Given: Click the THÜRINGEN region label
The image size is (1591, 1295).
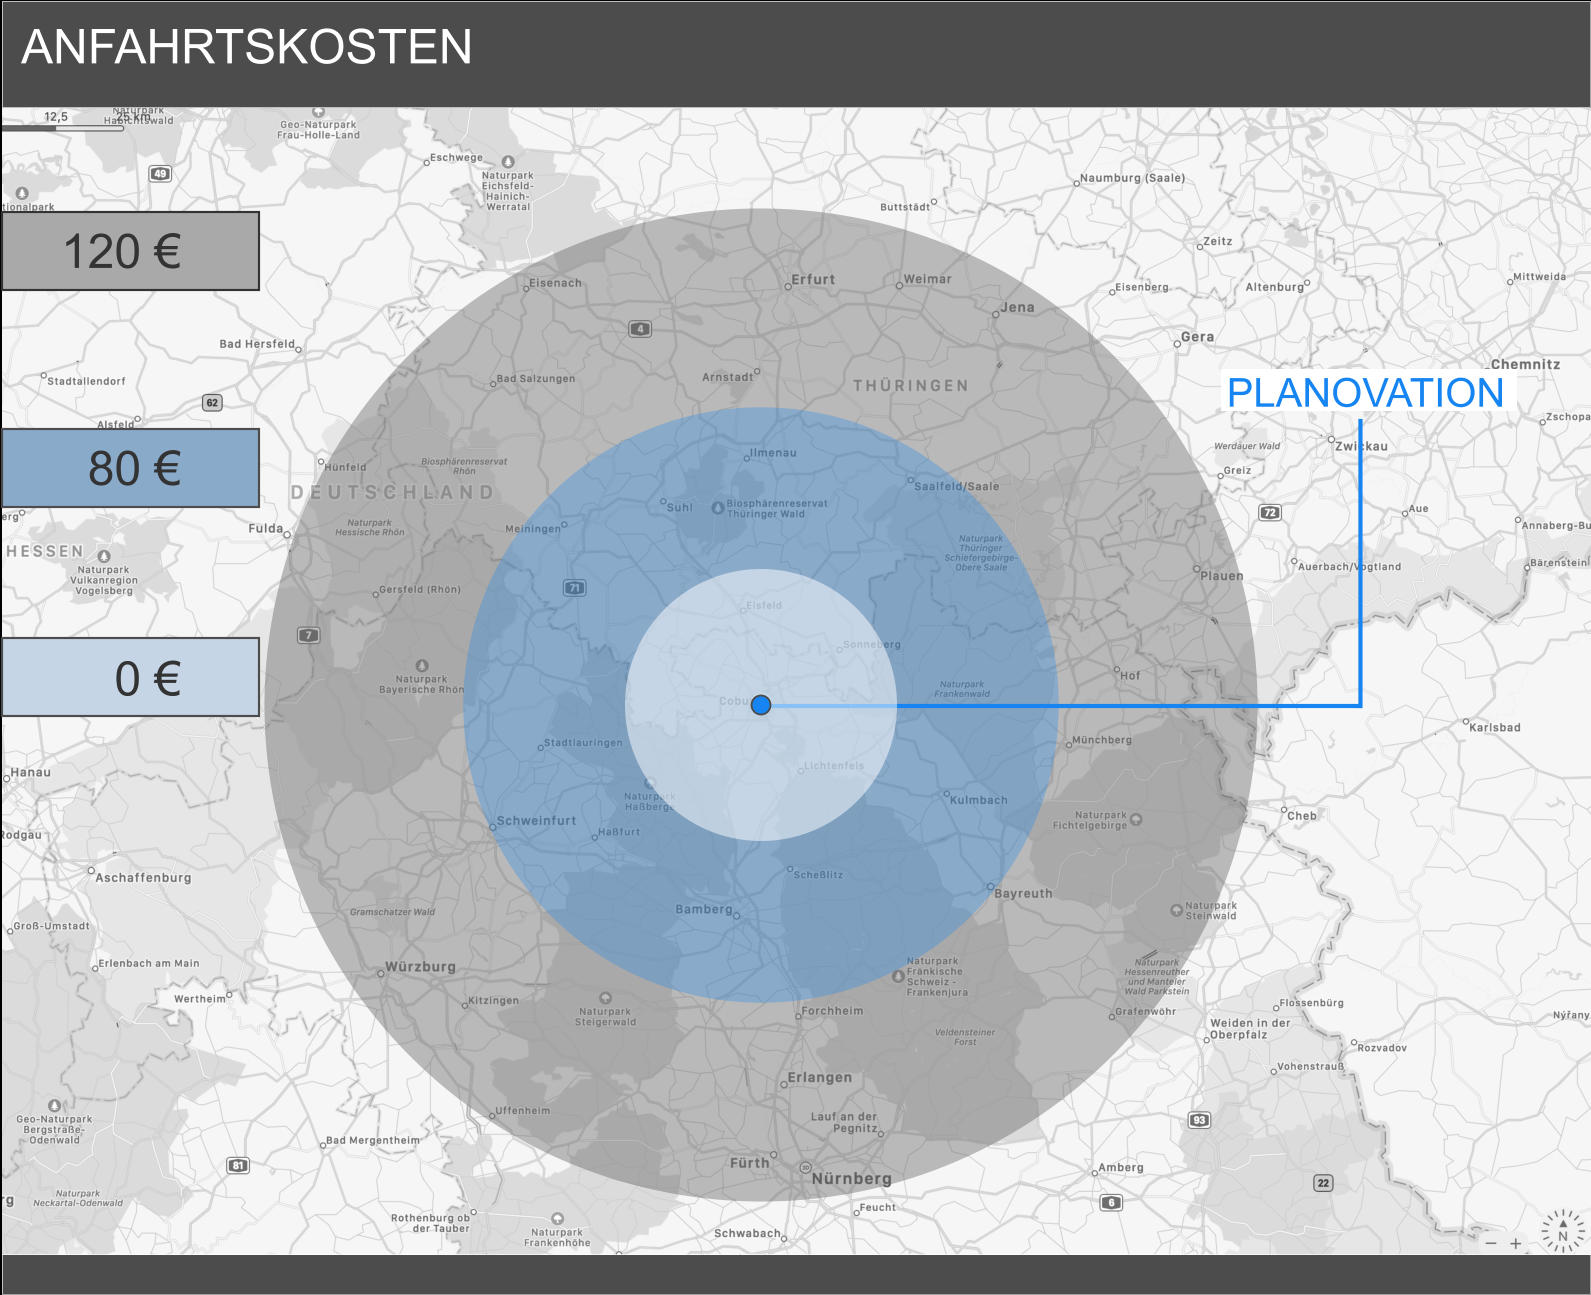Looking at the screenshot, I should (911, 386).
